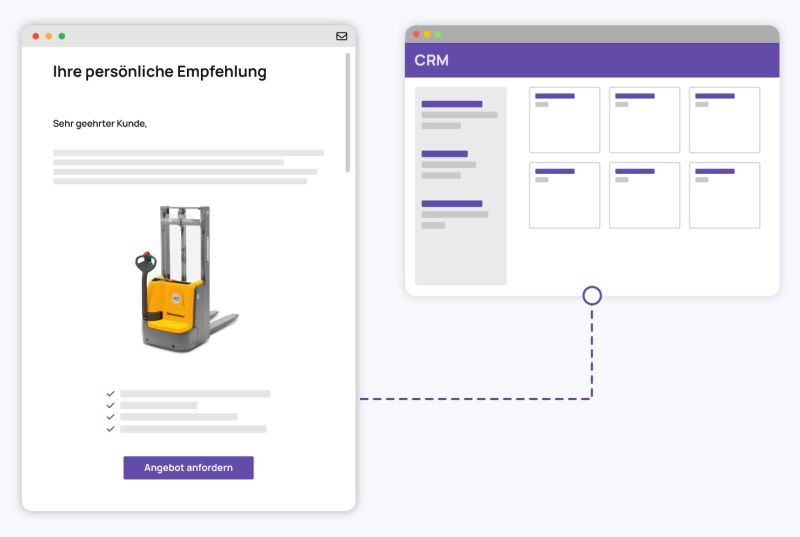The height and width of the screenshot is (537, 800).
Task: Click the green maximize dot of CRM window
Action: point(438,34)
